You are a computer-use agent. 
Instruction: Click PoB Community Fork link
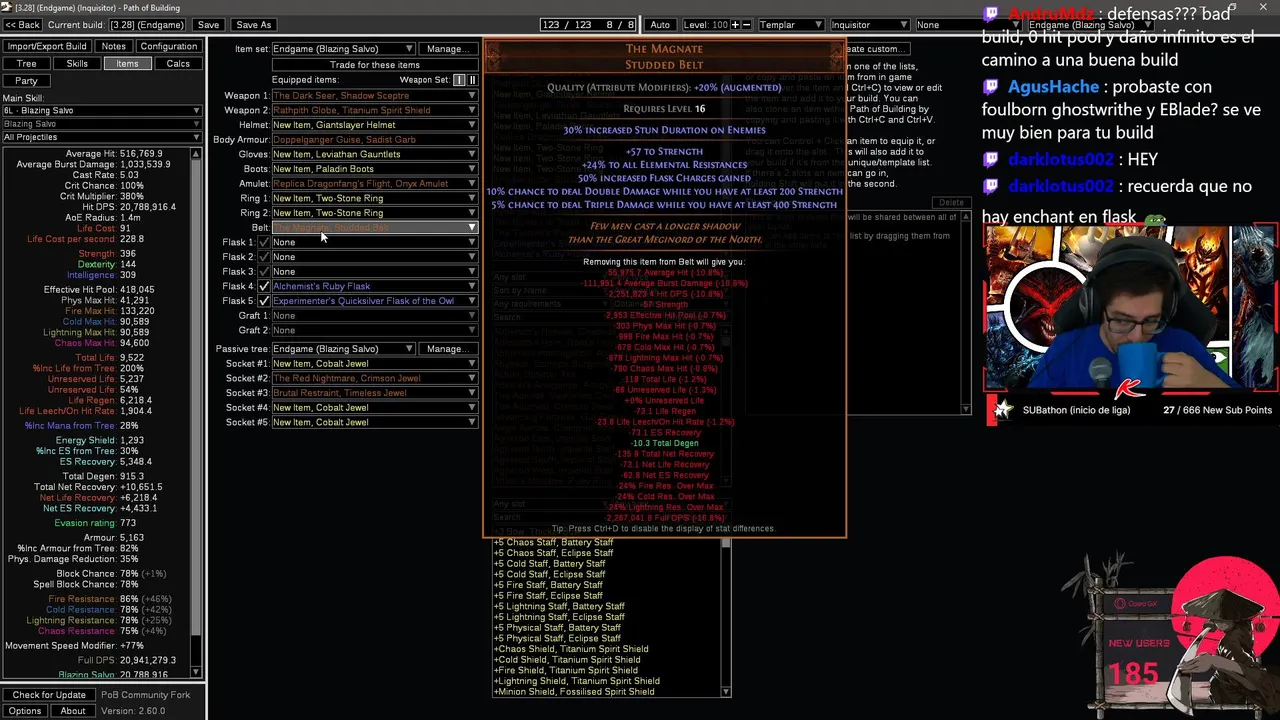coord(145,695)
